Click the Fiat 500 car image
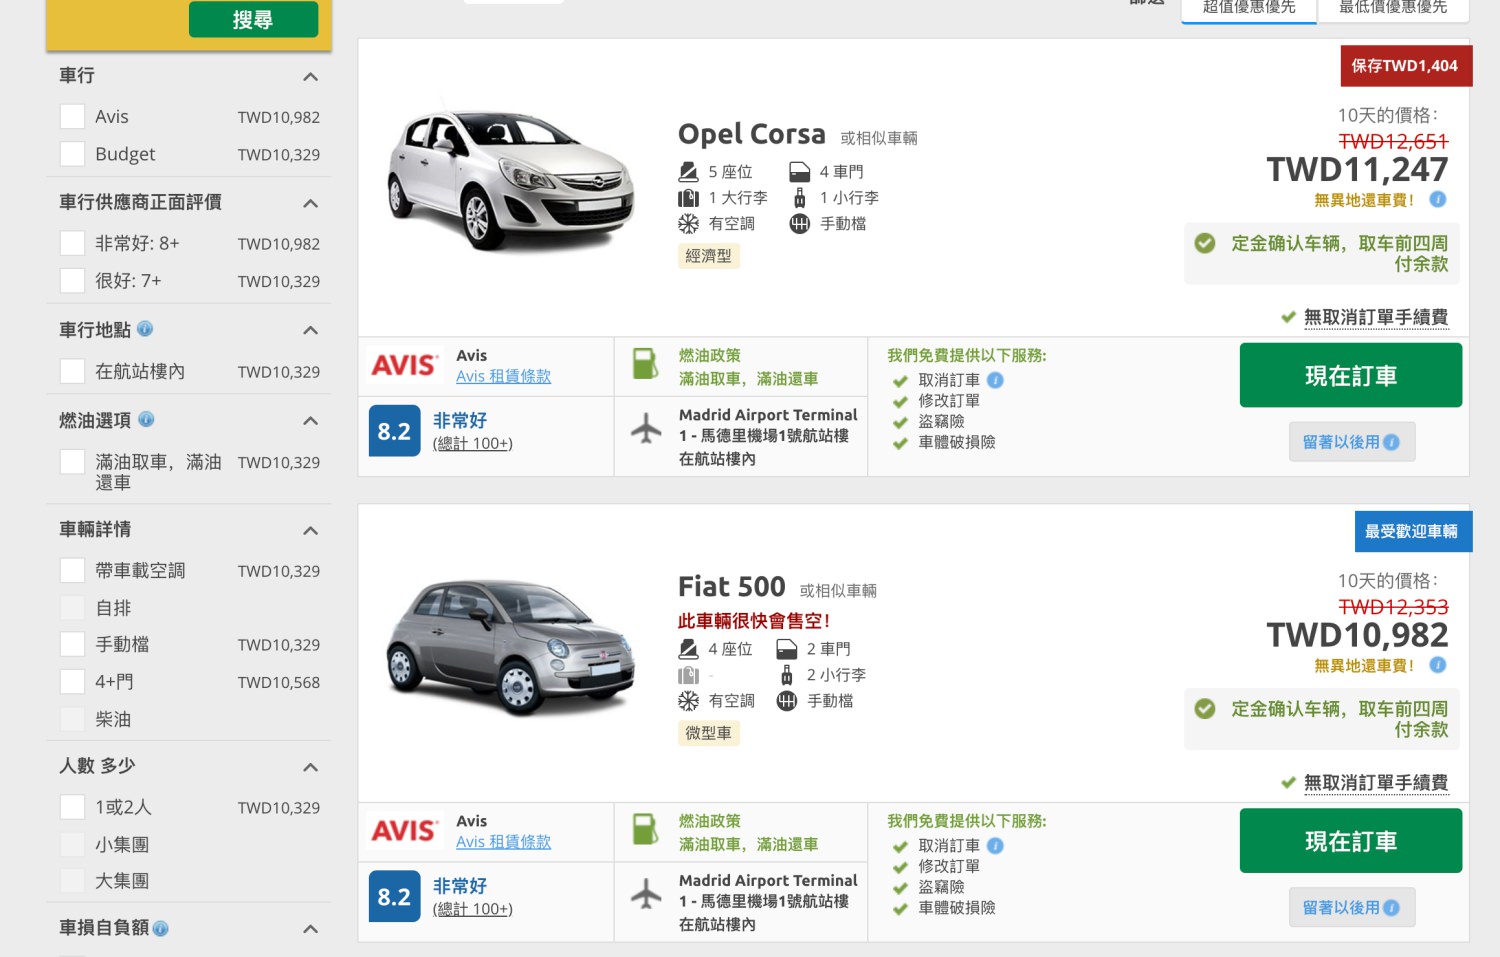This screenshot has width=1500, height=957. pyautogui.click(x=511, y=646)
